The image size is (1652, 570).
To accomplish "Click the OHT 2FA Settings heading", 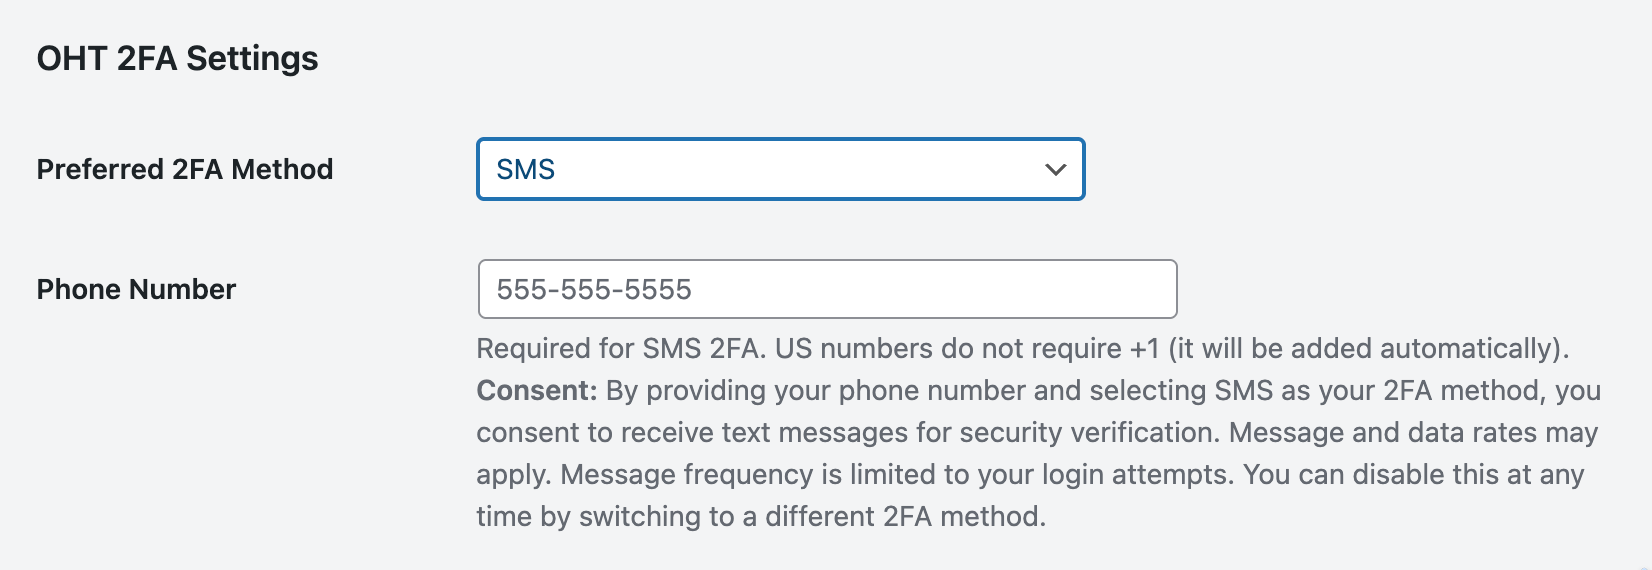I will [x=177, y=58].
